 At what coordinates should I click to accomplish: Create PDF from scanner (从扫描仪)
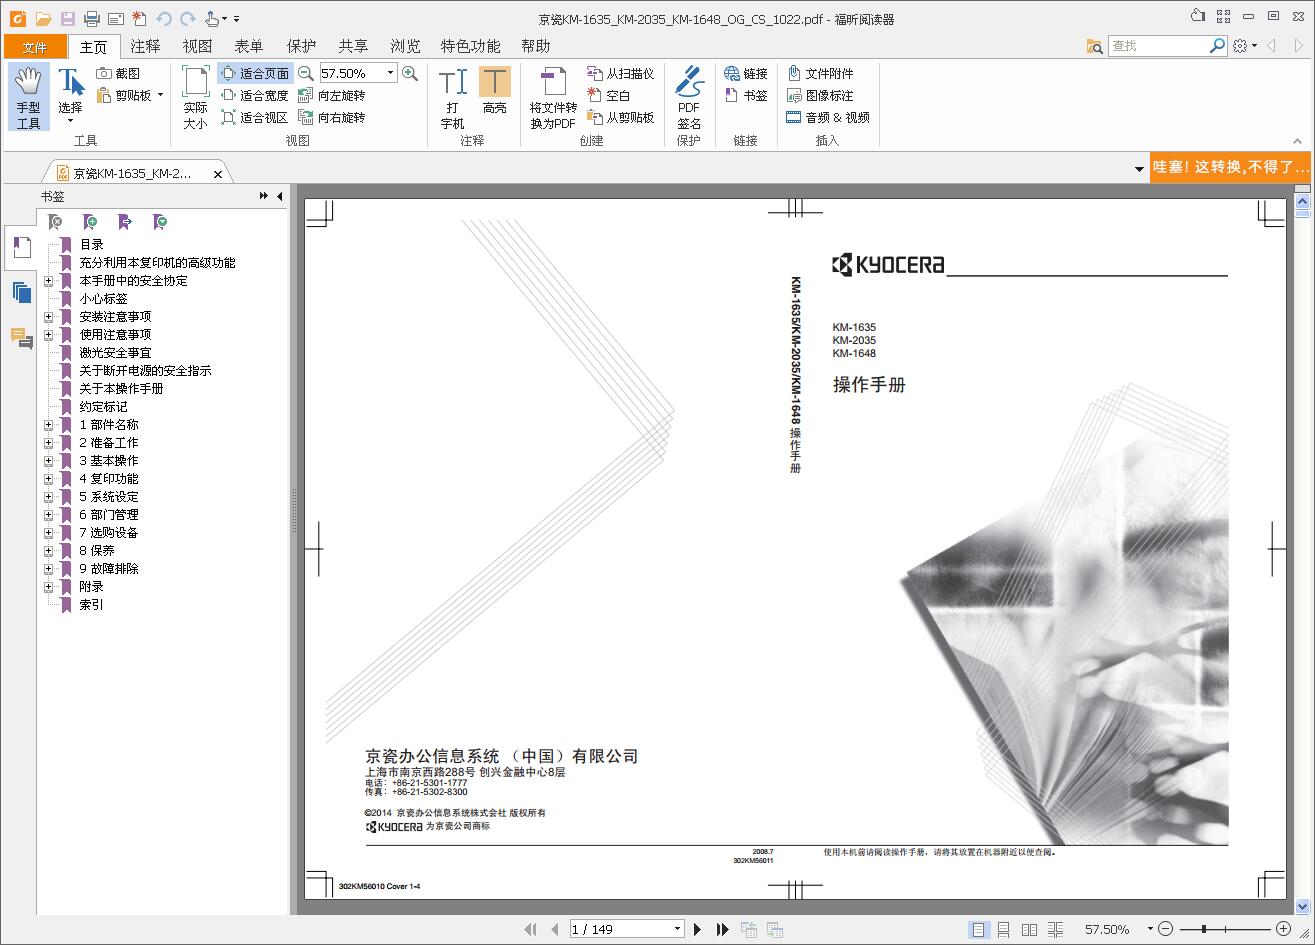pos(621,73)
